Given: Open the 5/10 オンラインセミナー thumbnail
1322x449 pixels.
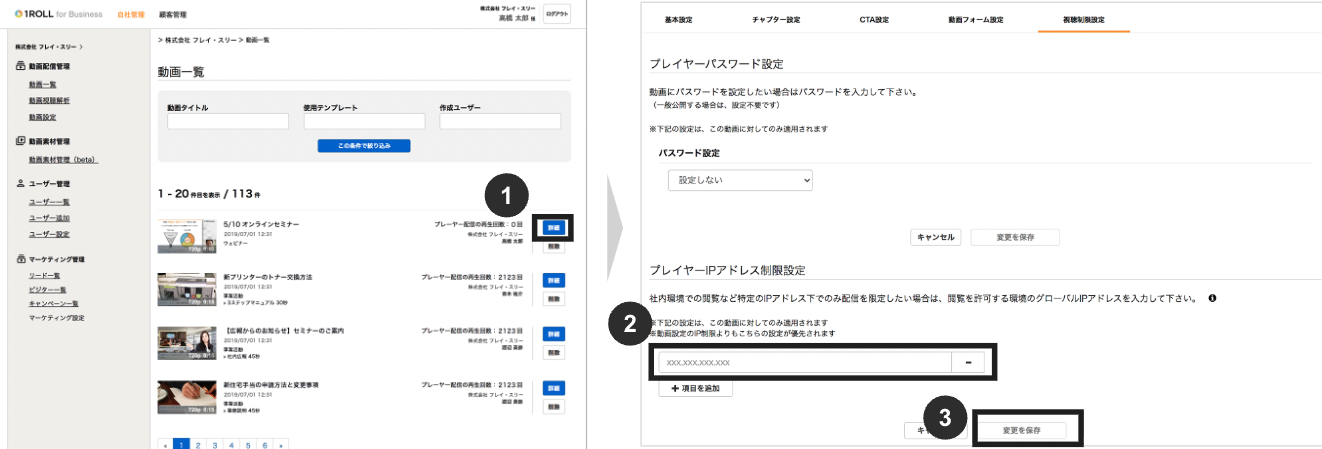Looking at the screenshot, I should 187,236.
